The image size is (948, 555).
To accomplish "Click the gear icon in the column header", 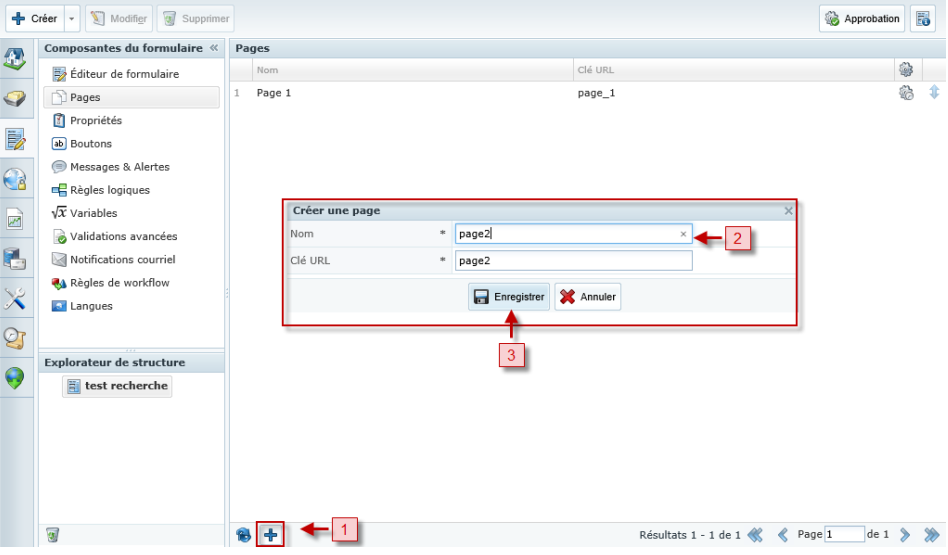I will point(906,70).
